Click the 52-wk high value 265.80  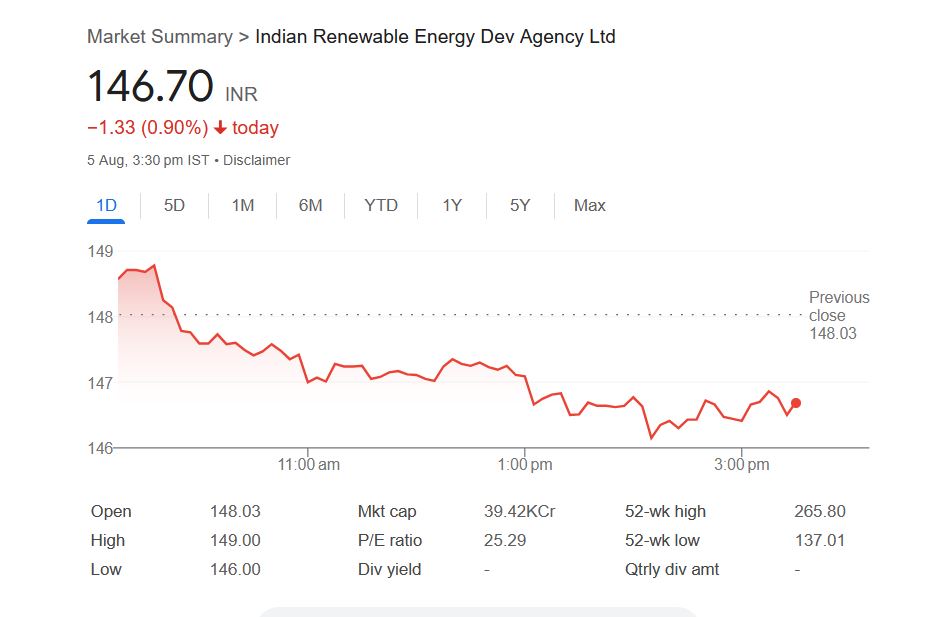click(x=819, y=511)
